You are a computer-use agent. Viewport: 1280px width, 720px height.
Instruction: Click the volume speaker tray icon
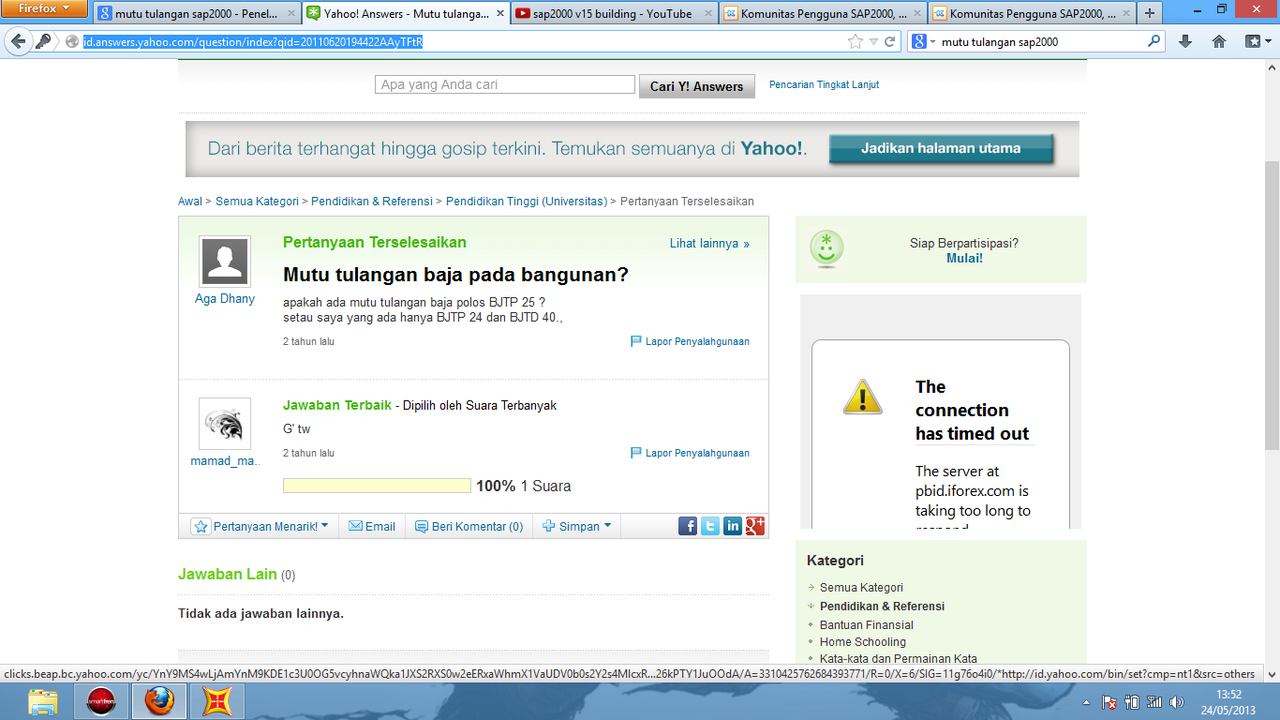click(x=1175, y=703)
